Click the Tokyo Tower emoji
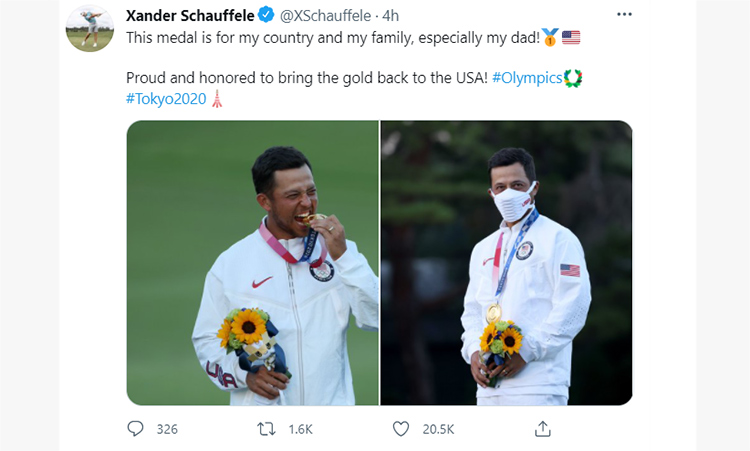Viewport: 750px width, 451px height. click(x=217, y=99)
